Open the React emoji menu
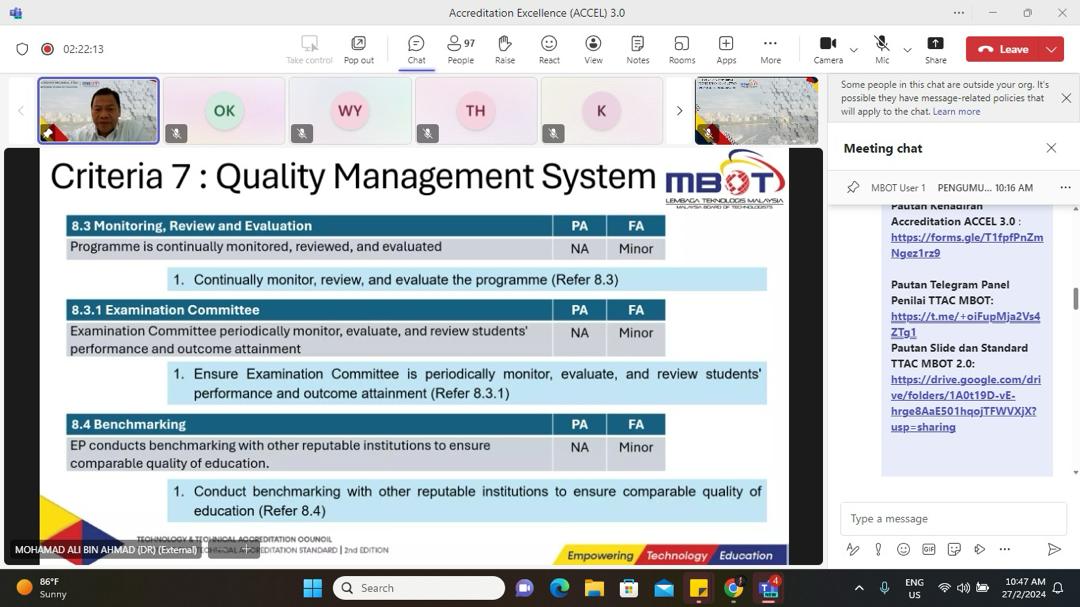Viewport: 1080px width, 607px height. click(x=549, y=48)
